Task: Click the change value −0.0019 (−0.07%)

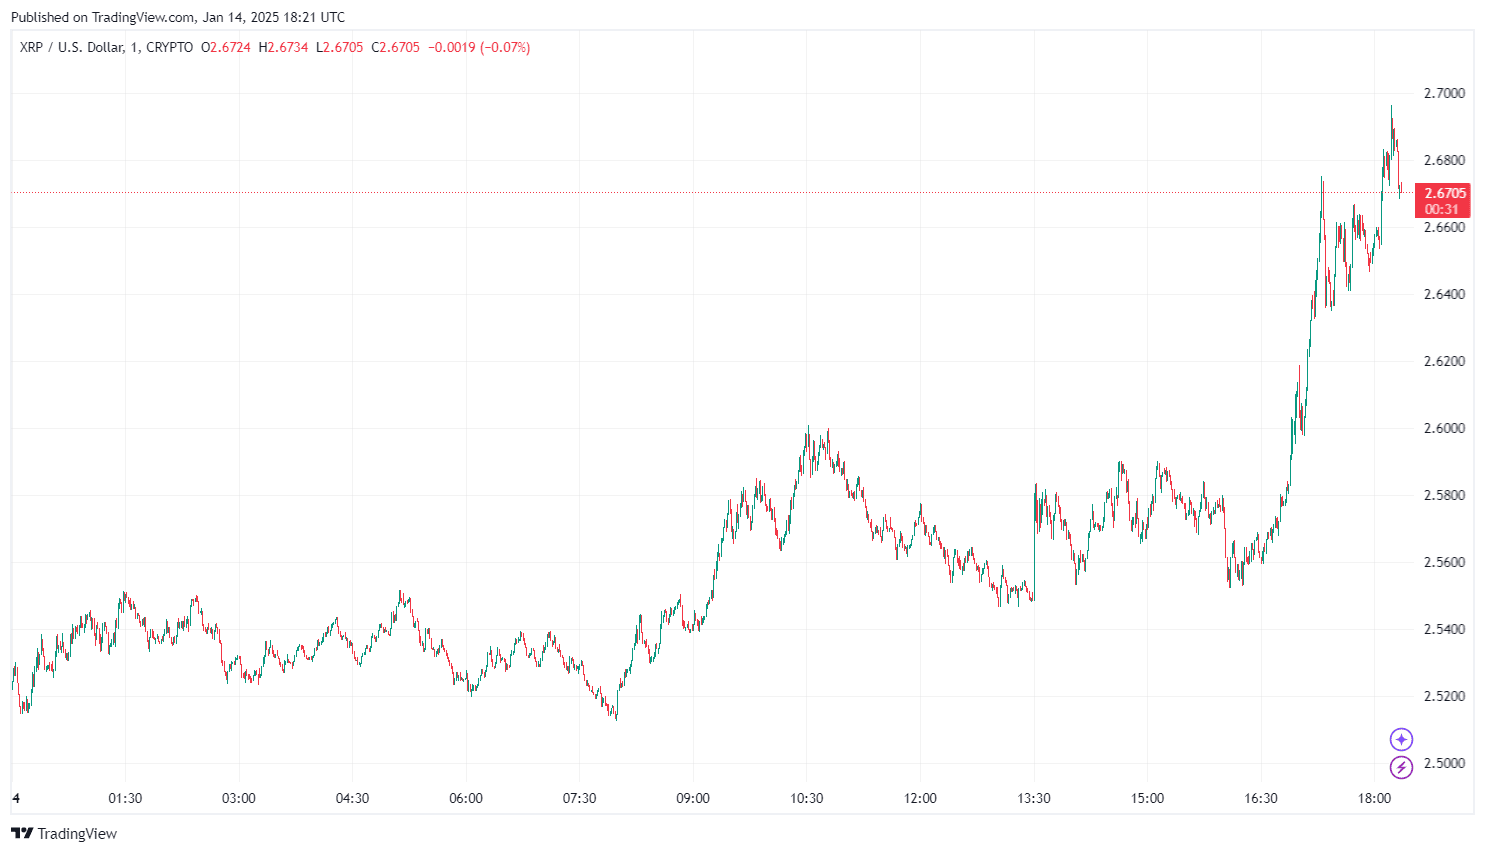Action: tap(479, 47)
